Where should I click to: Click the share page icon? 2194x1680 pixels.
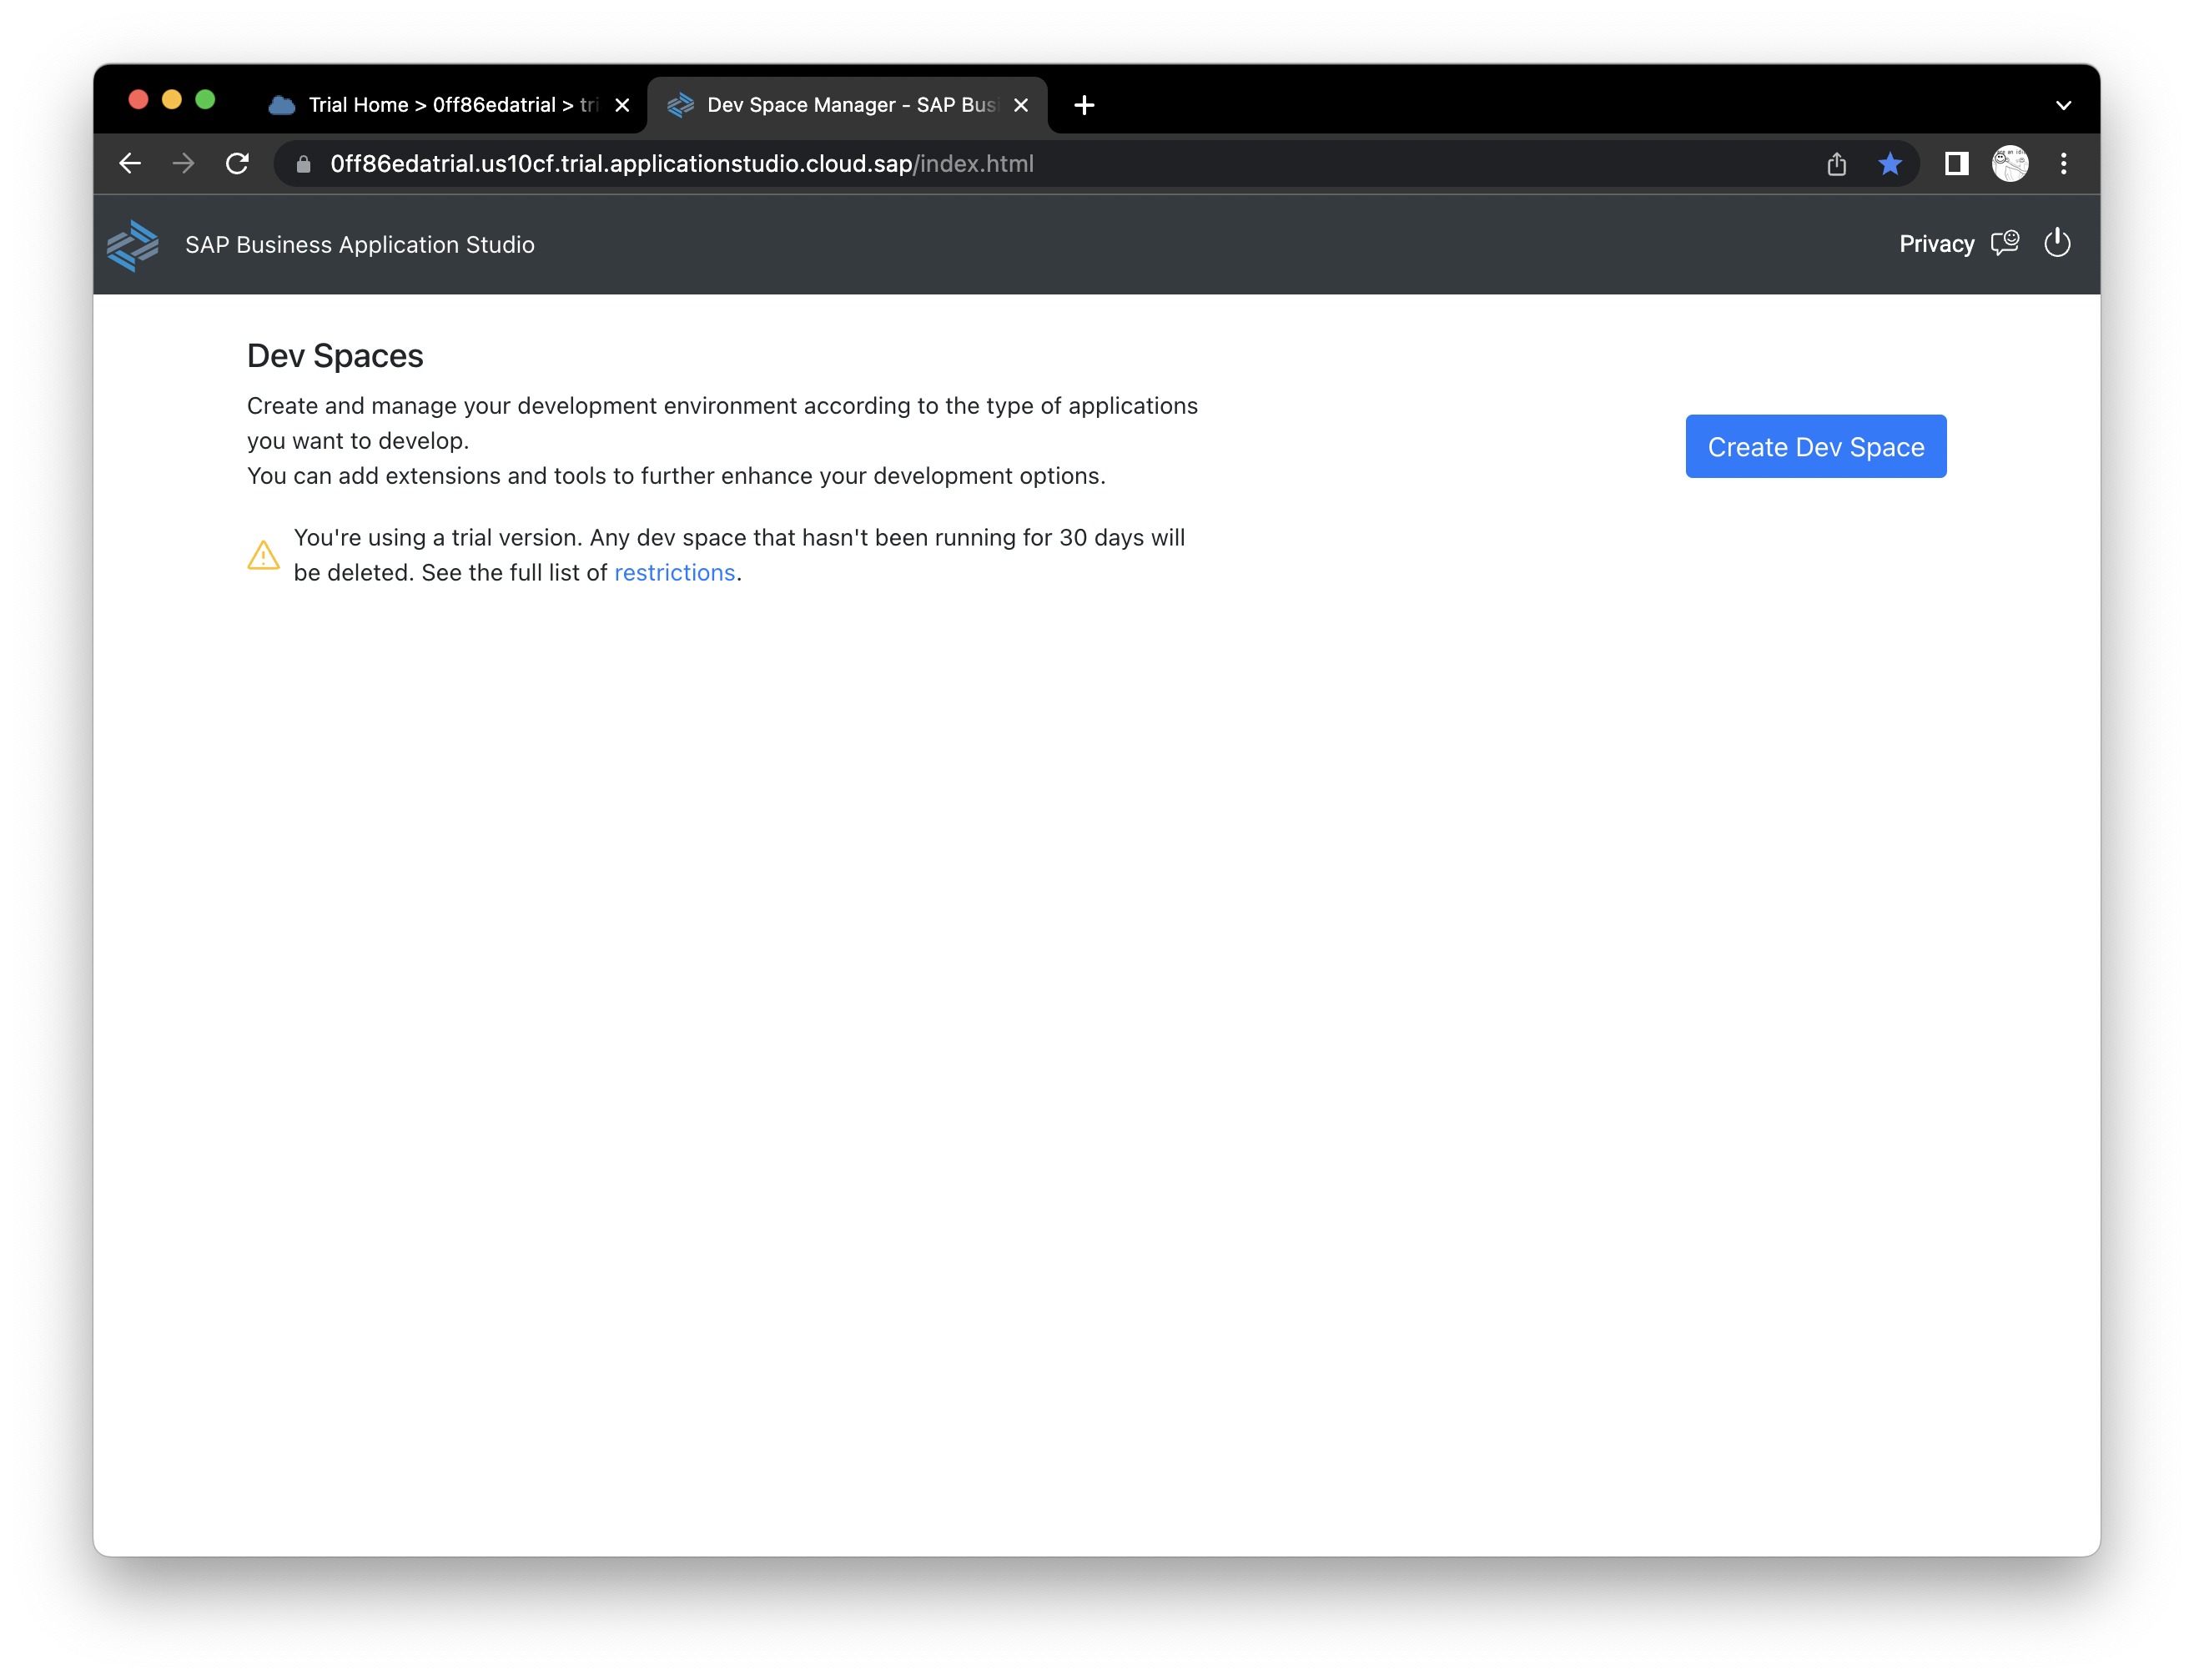[1836, 164]
